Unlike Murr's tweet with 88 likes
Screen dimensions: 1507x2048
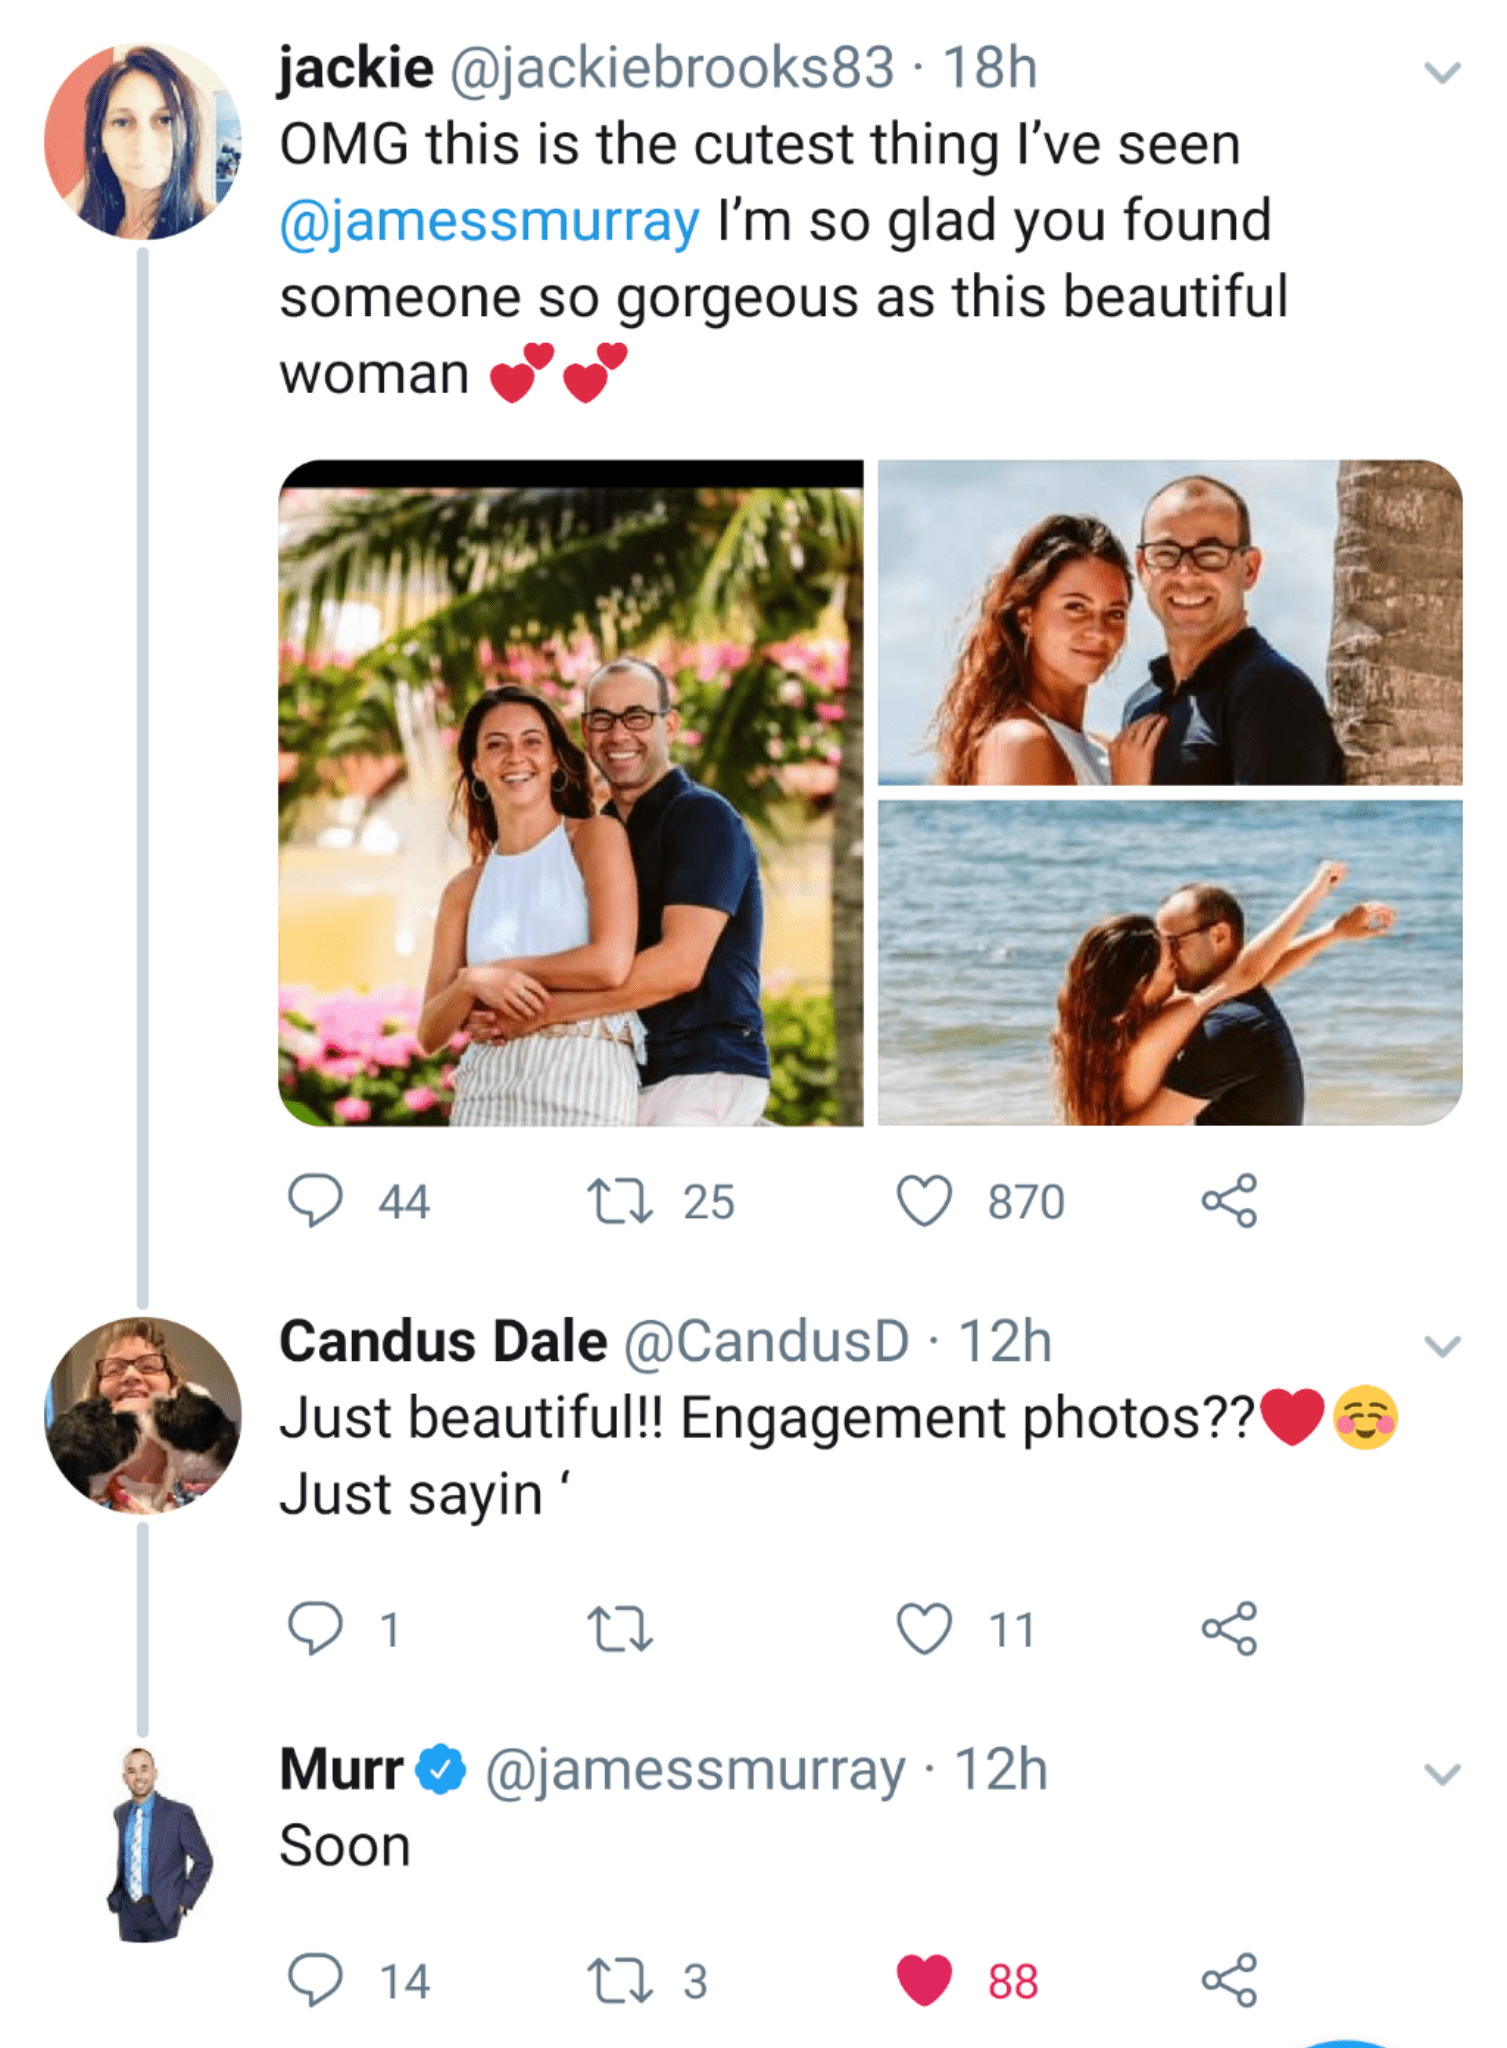tap(924, 1981)
